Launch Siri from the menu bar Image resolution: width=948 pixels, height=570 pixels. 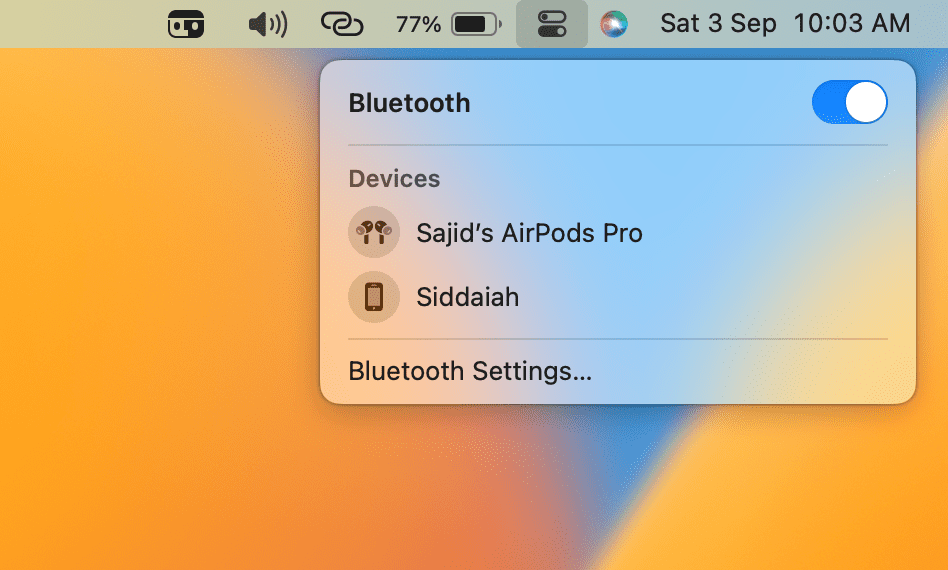614,24
